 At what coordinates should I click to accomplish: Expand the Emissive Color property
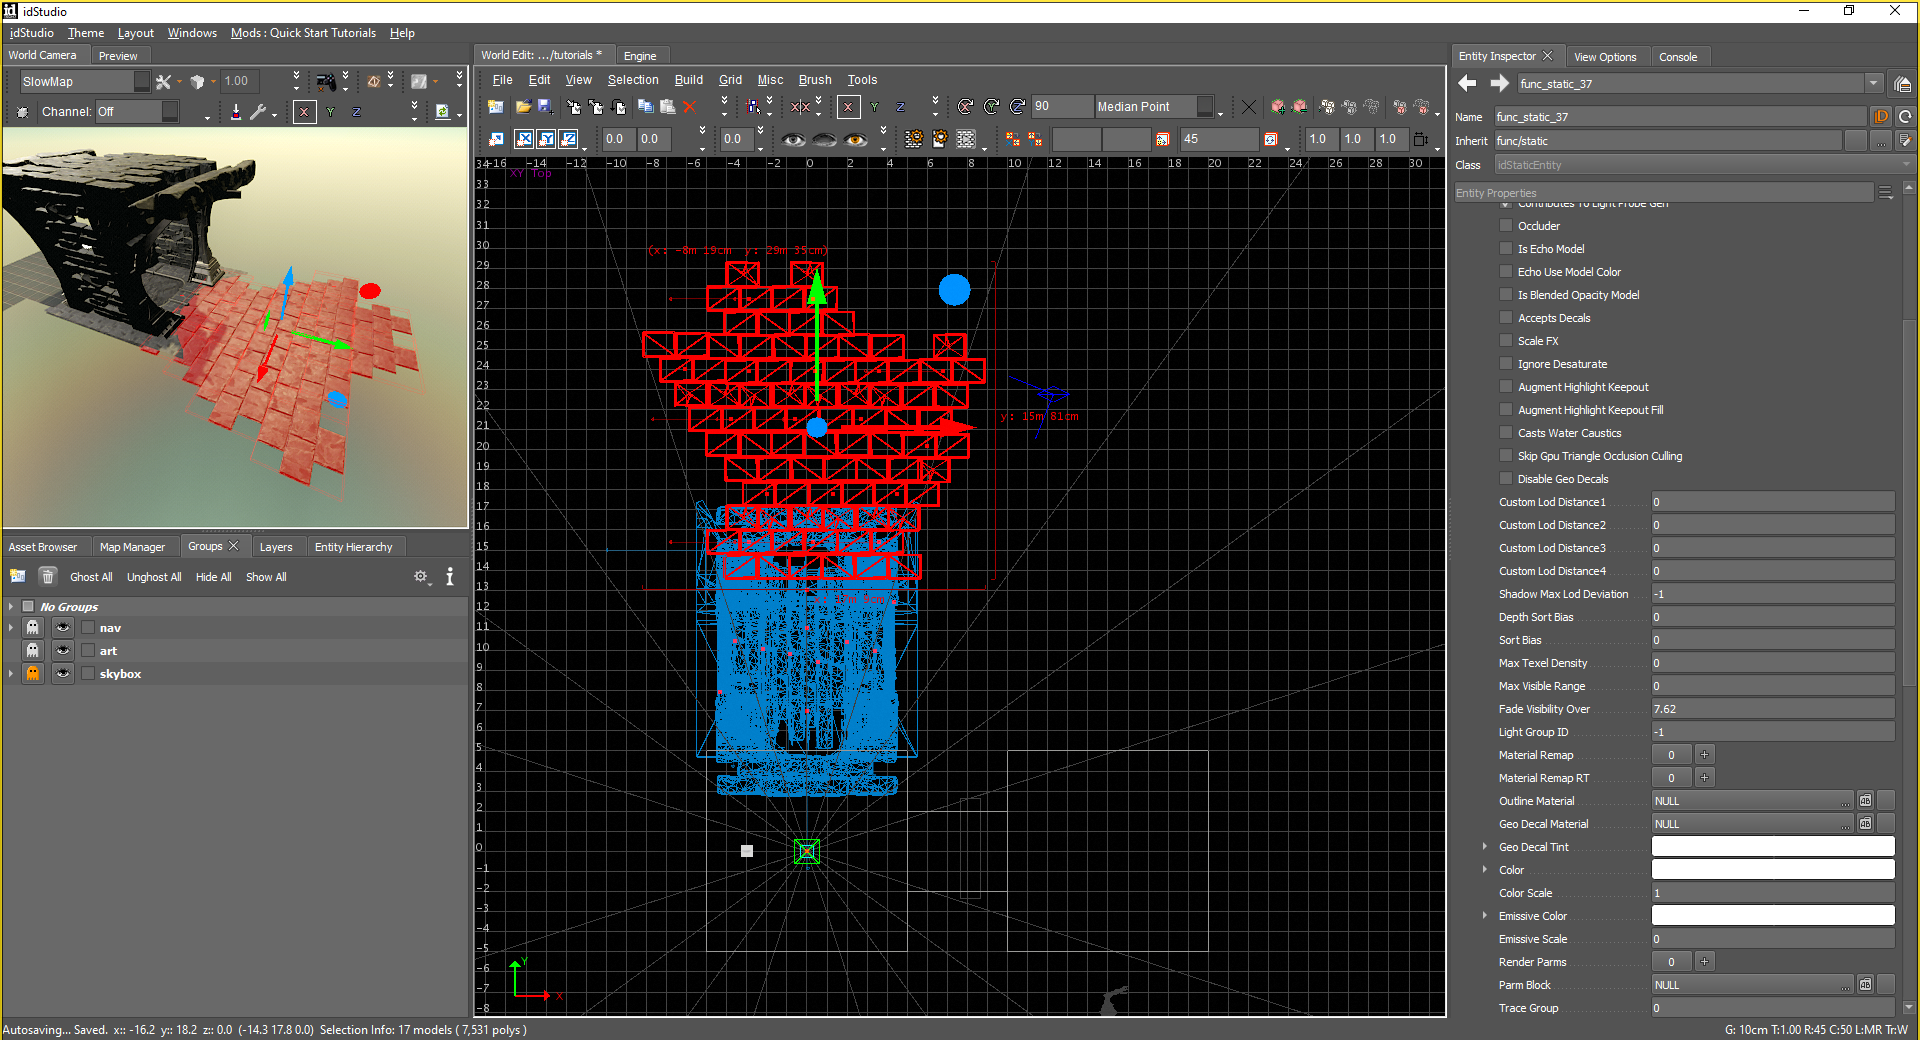1484,916
